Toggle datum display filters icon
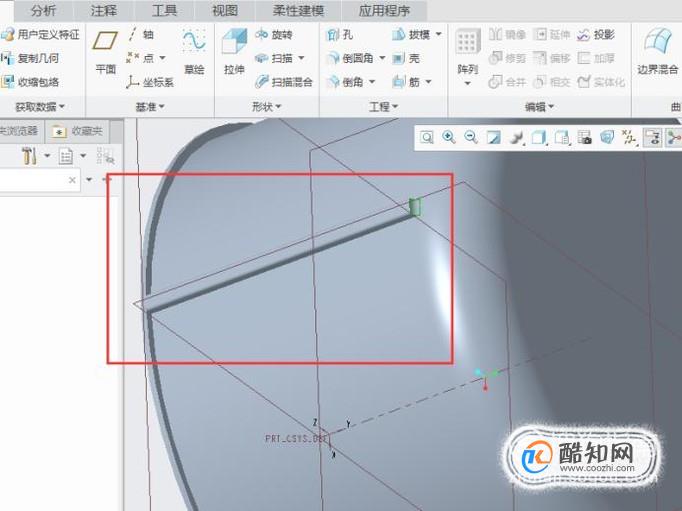This screenshot has height=511, width=682. tap(629, 138)
